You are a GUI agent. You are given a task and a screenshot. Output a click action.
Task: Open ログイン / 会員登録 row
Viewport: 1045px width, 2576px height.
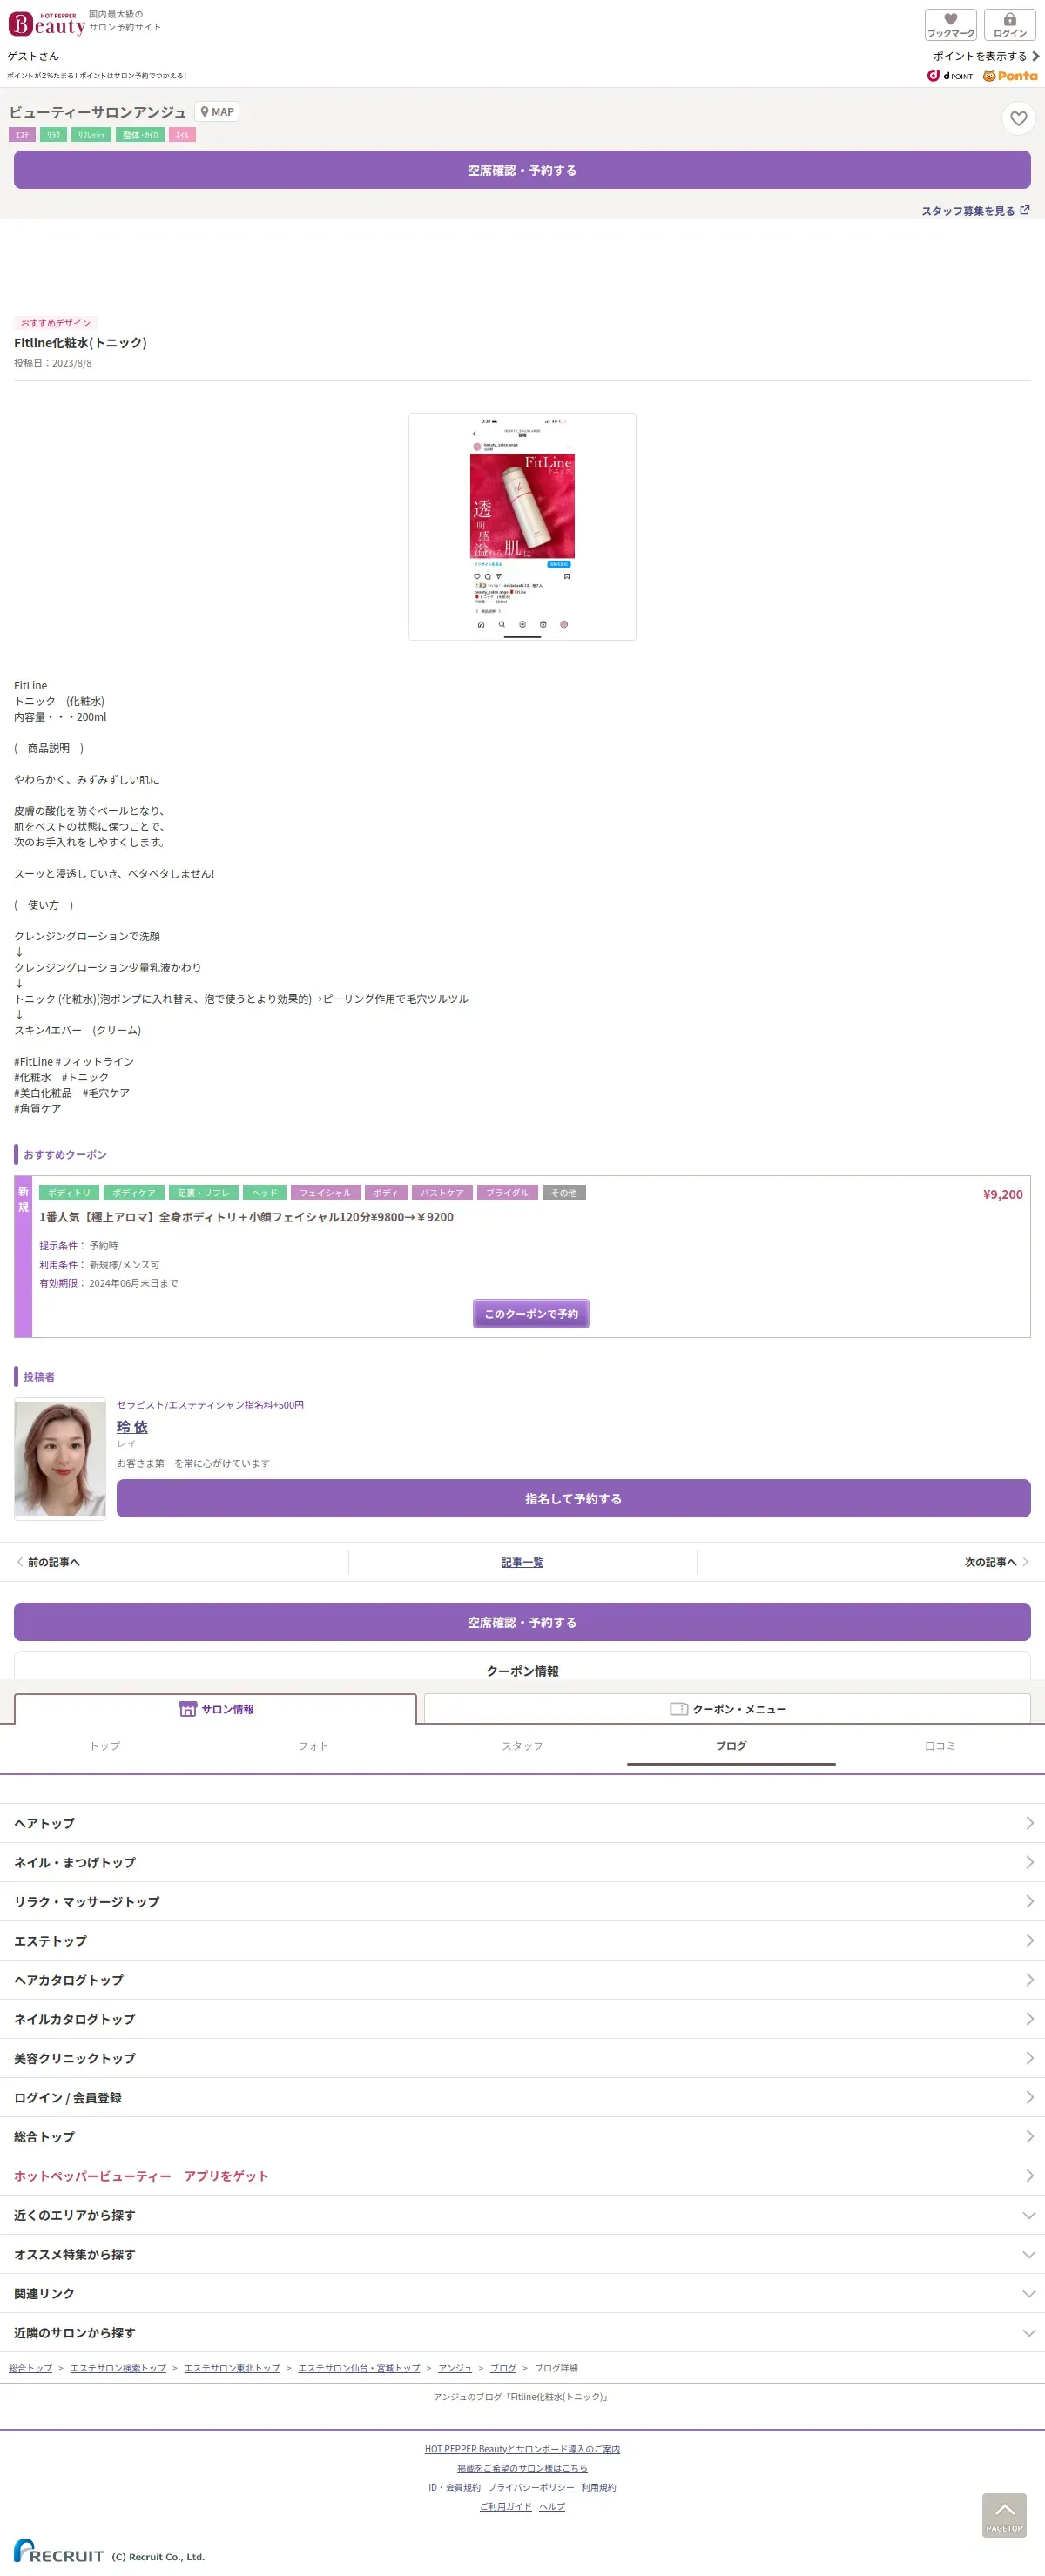pyautogui.click(x=522, y=2097)
